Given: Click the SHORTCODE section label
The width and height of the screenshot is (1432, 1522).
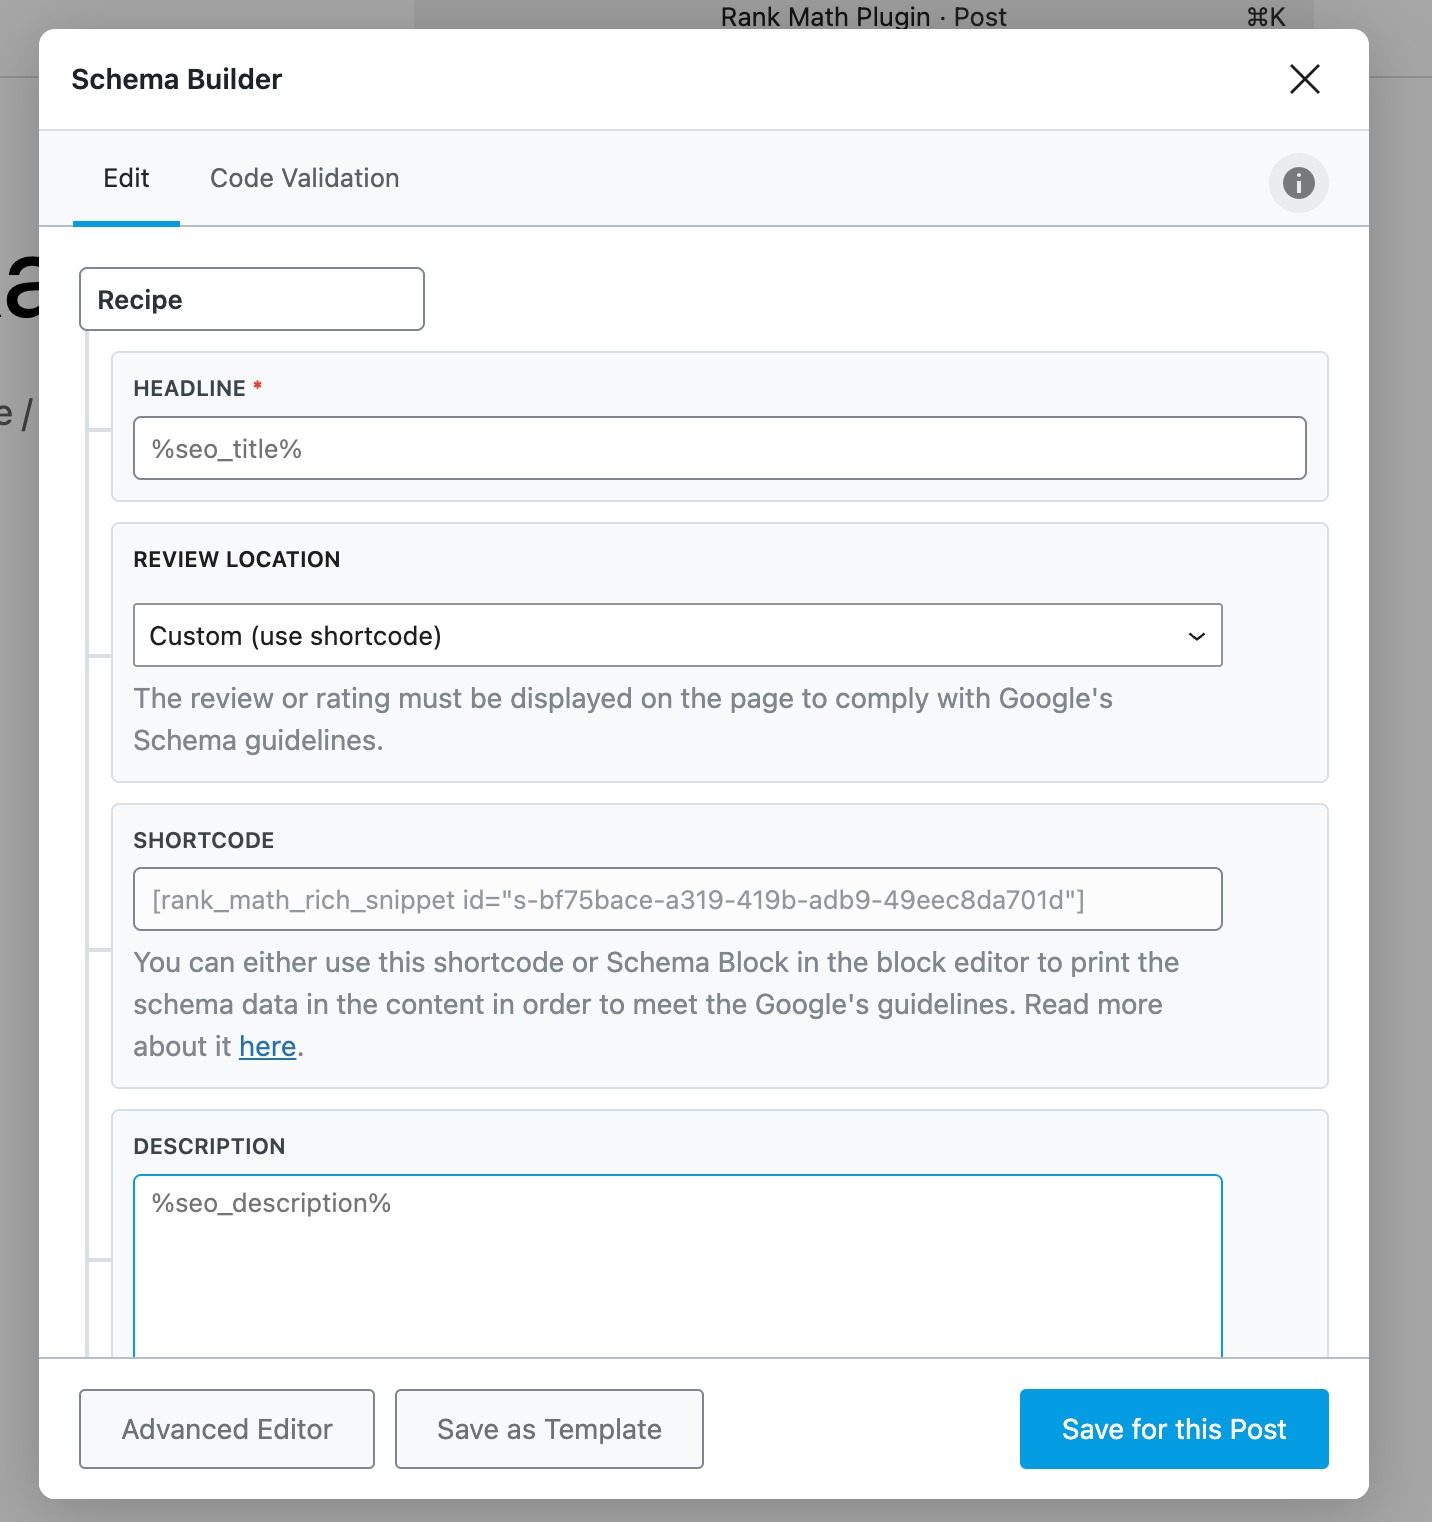Looking at the screenshot, I should pyautogui.click(x=204, y=840).
